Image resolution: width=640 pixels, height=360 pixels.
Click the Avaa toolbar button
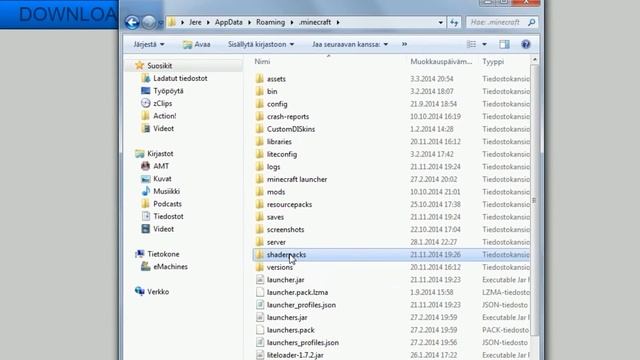[x=197, y=44]
